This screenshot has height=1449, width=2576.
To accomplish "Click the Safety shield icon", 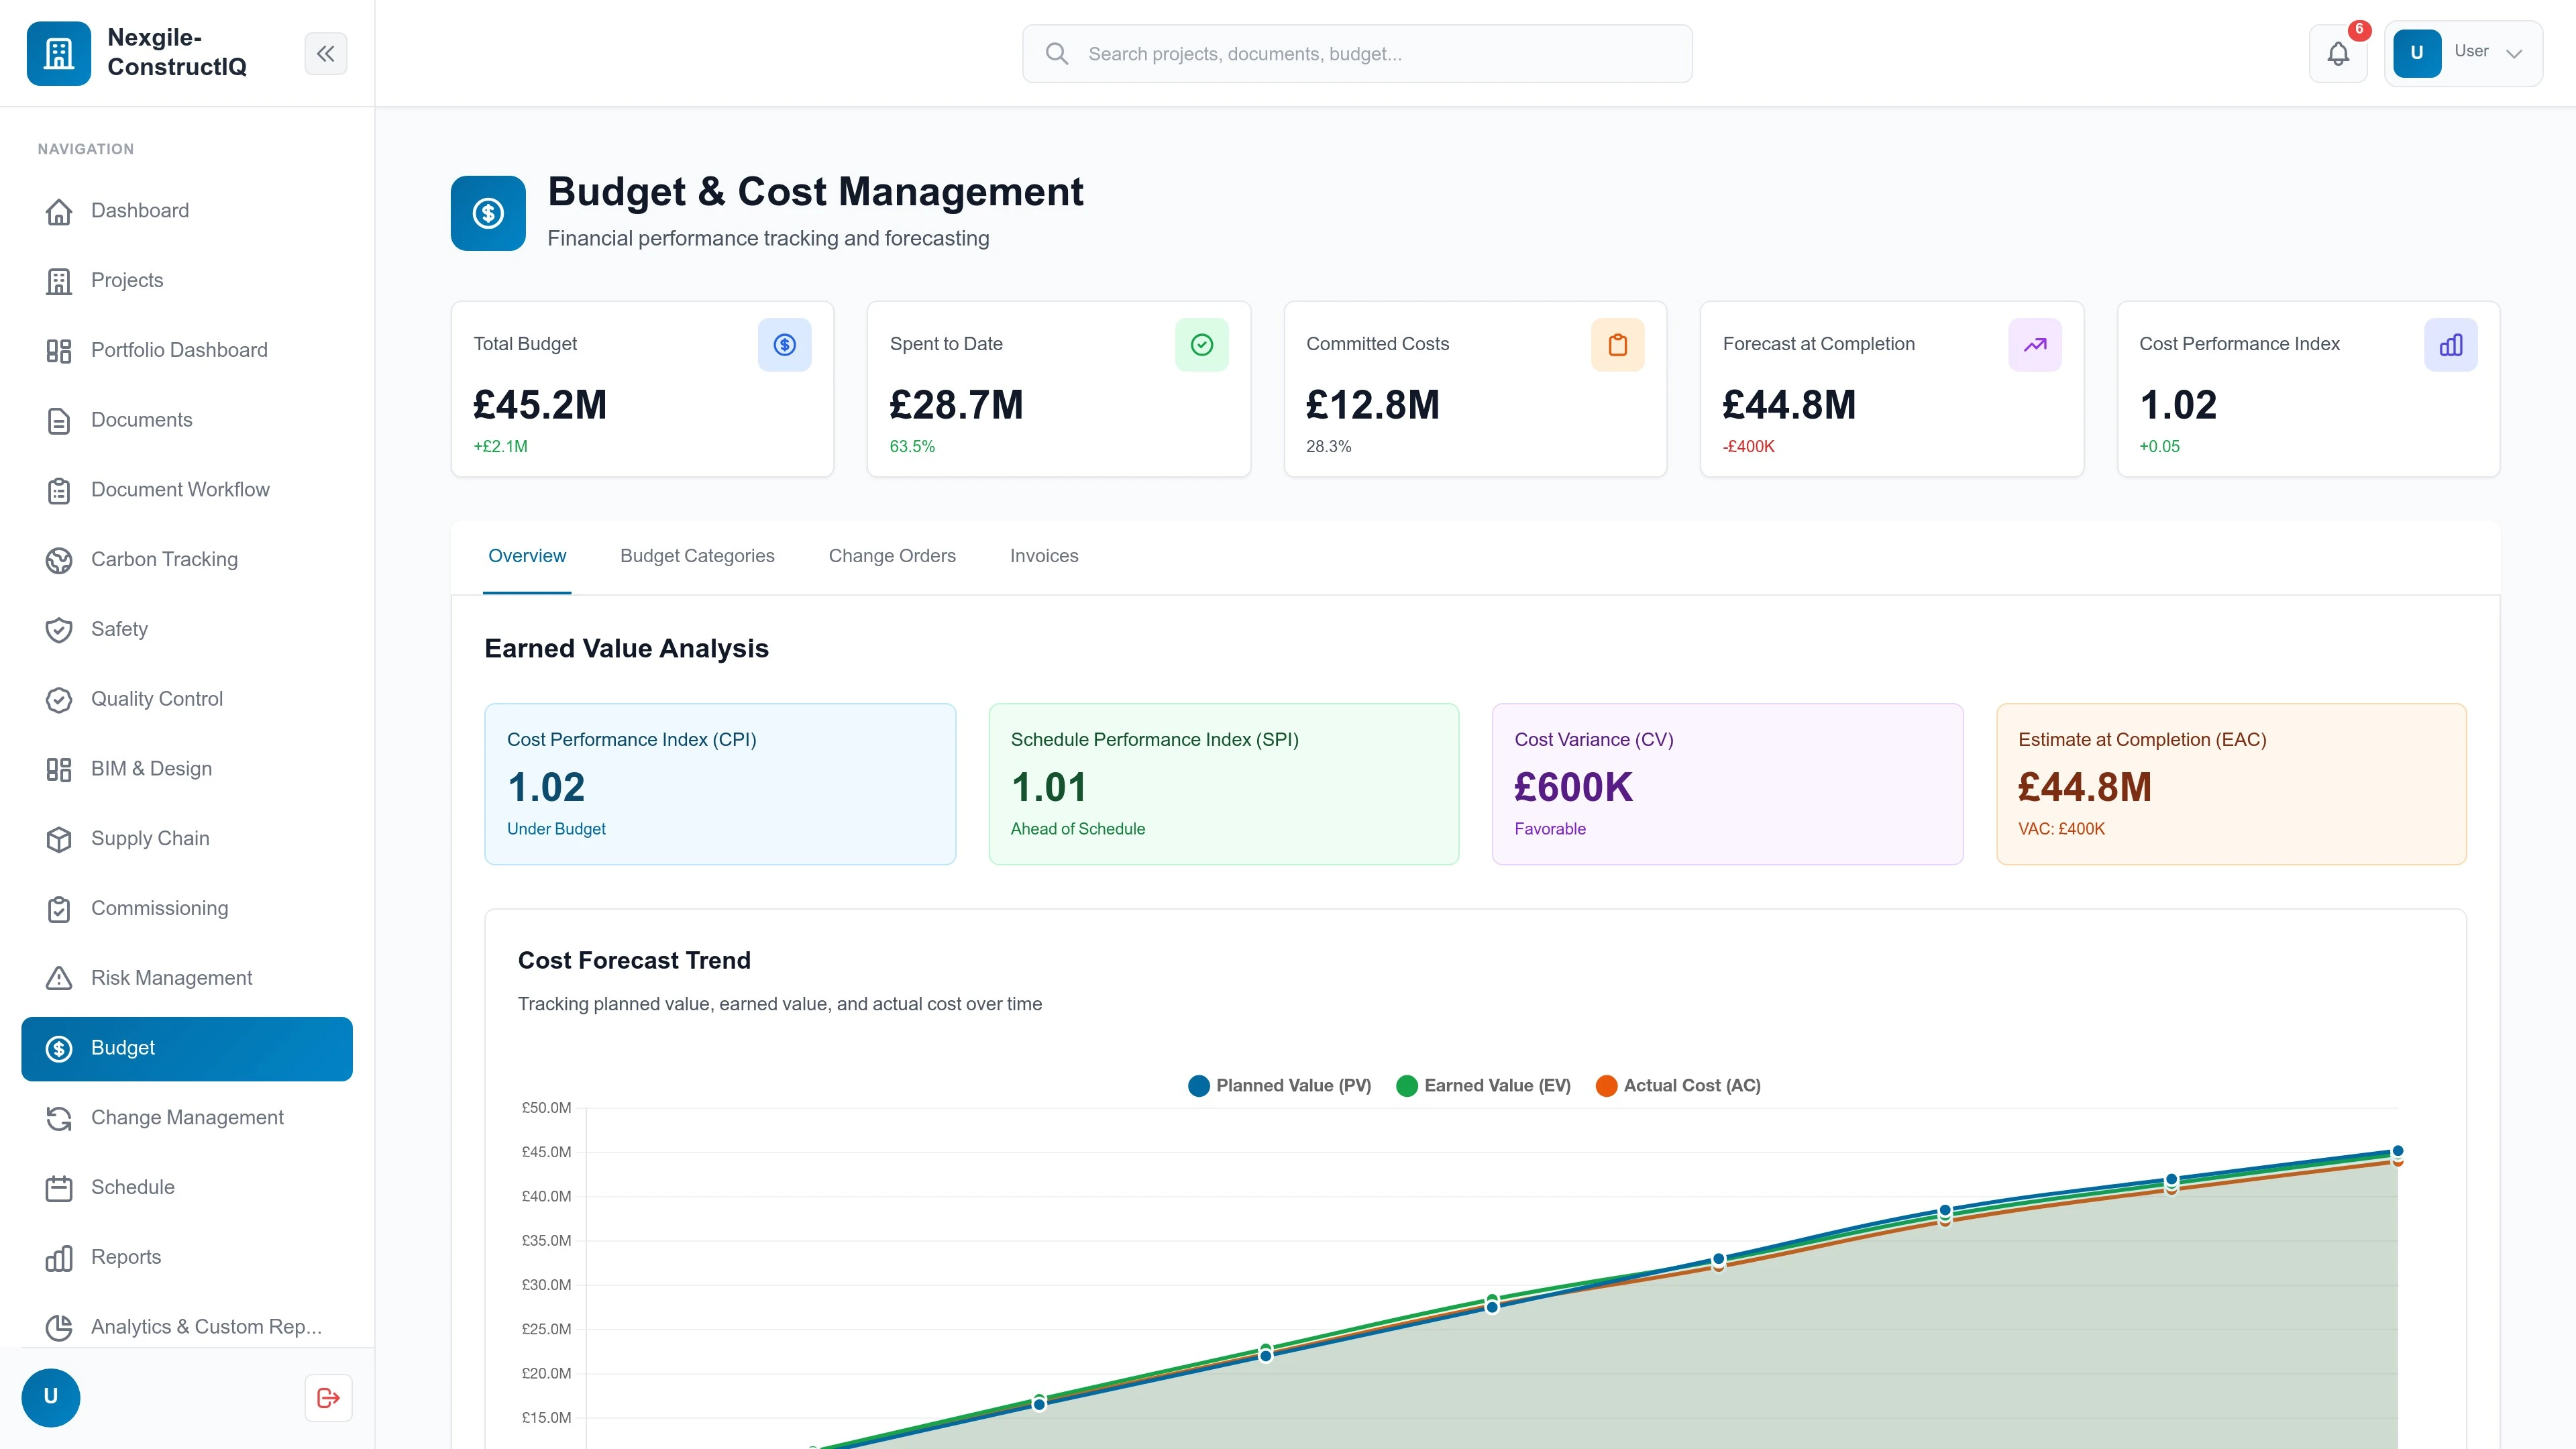I will coord(59,629).
